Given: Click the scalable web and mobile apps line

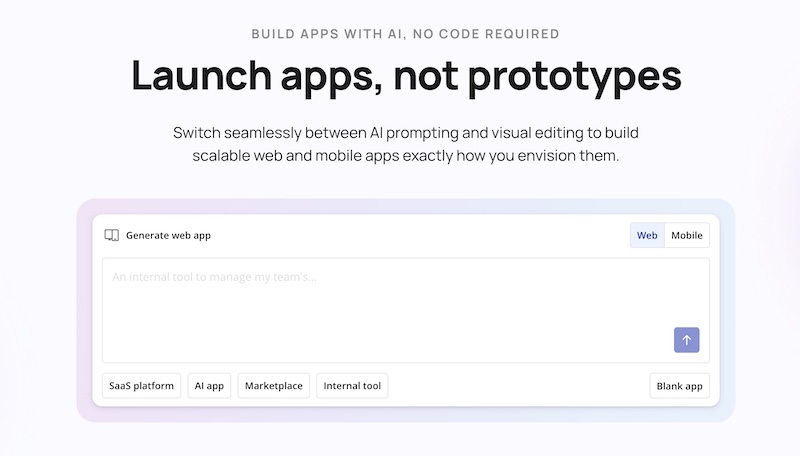Looking at the screenshot, I should [x=406, y=155].
